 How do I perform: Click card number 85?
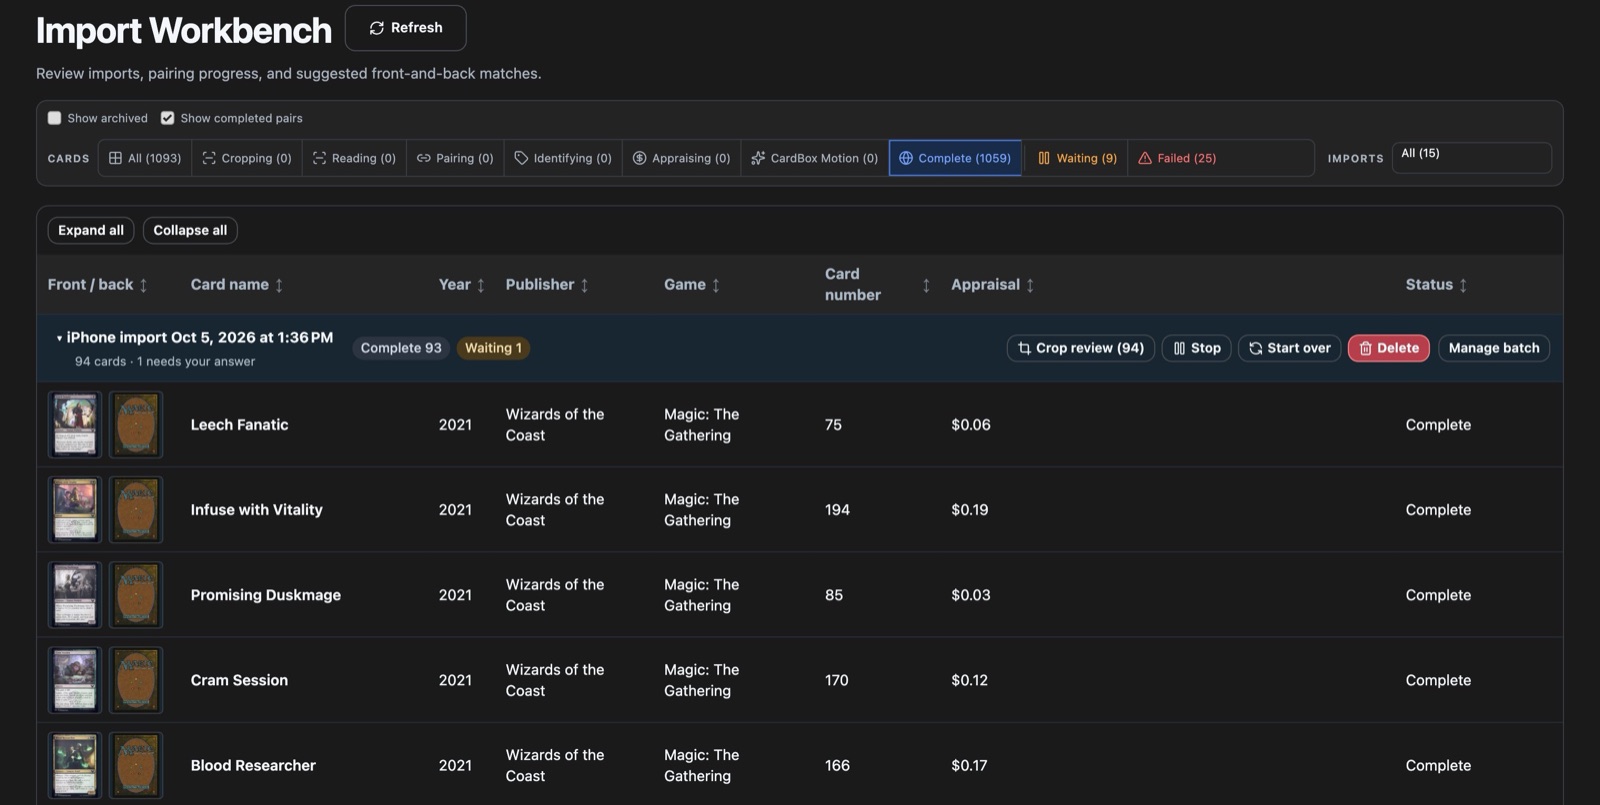click(834, 595)
